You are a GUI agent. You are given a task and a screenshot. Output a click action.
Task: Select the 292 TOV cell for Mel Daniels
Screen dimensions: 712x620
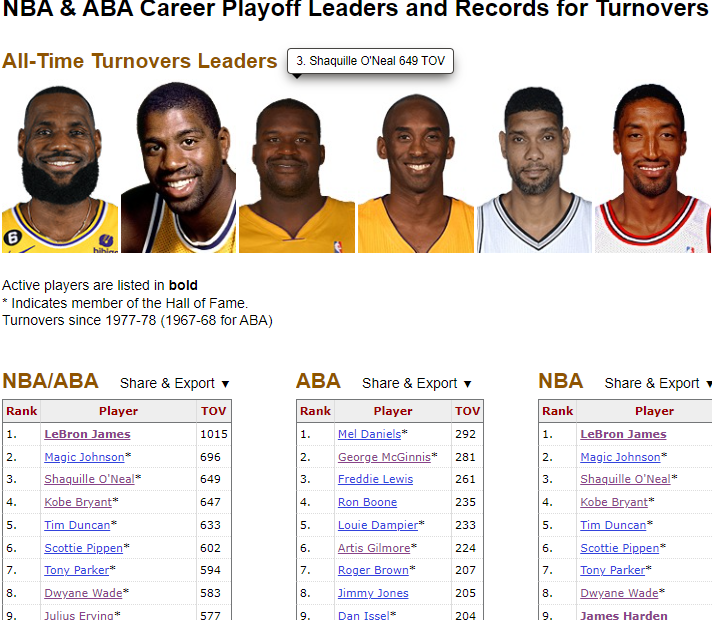click(x=467, y=434)
